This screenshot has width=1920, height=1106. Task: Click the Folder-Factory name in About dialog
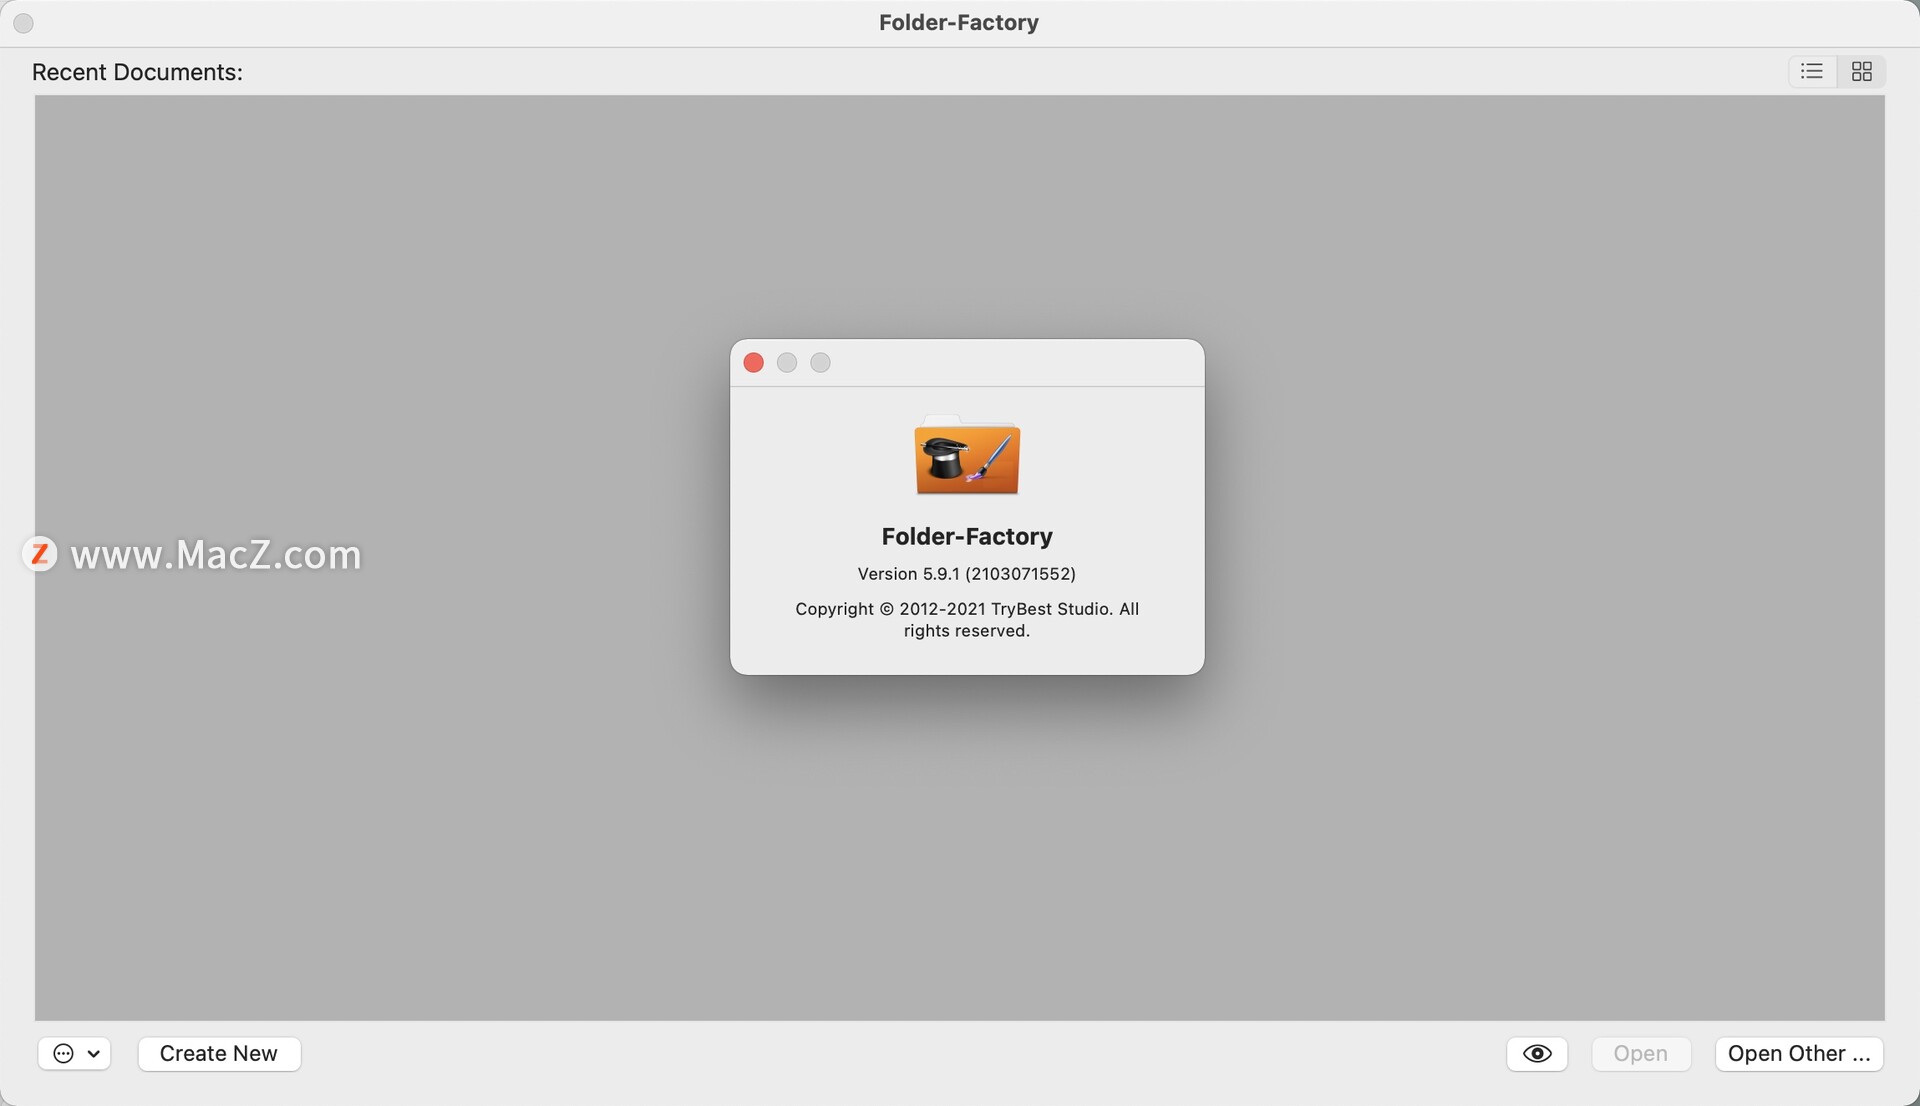(x=967, y=537)
